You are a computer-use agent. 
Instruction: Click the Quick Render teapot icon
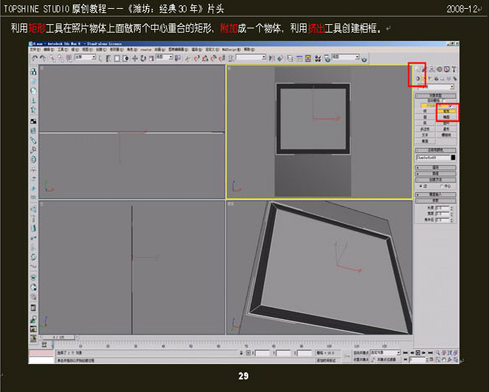[364, 60]
